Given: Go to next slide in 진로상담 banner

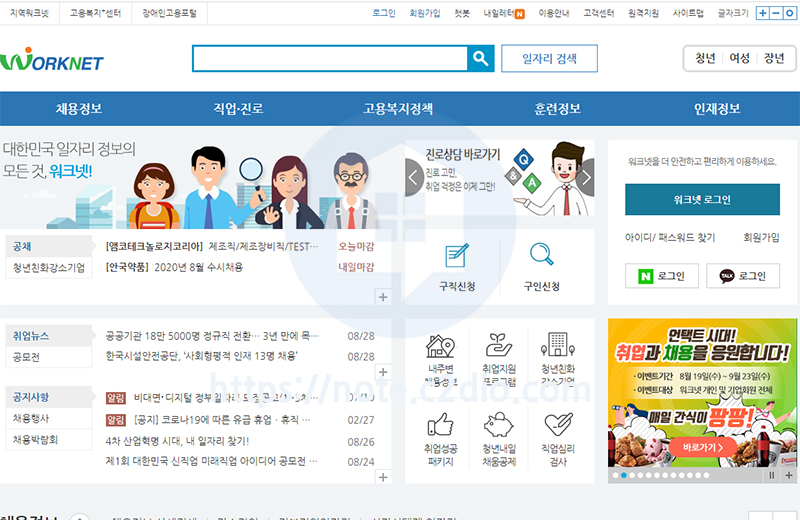Looking at the screenshot, I should pyautogui.click(x=586, y=177).
